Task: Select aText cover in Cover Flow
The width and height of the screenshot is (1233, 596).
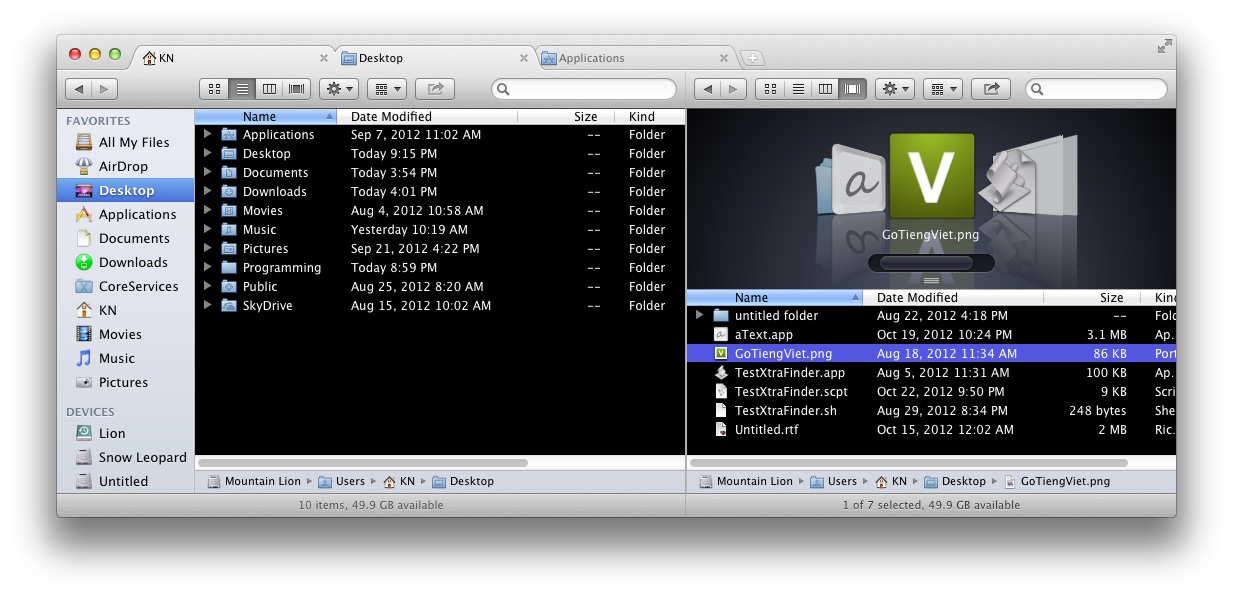Action: 856,181
